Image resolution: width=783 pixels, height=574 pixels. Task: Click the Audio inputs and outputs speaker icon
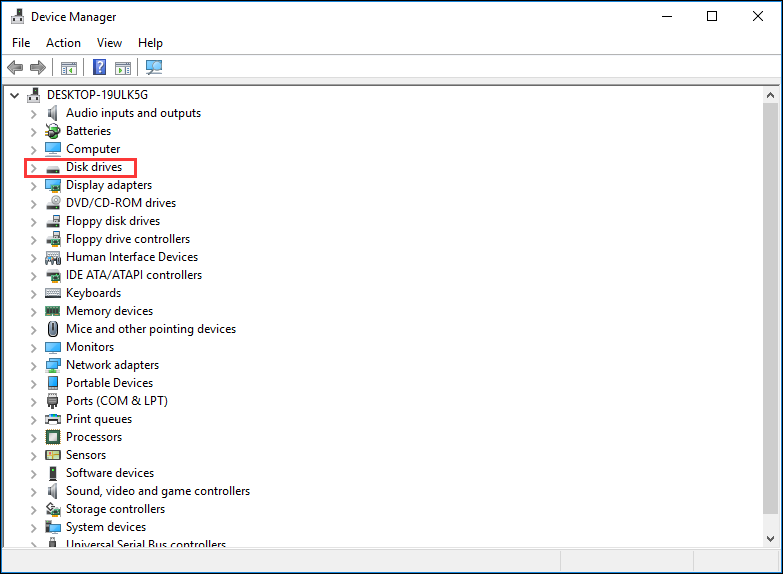52,113
